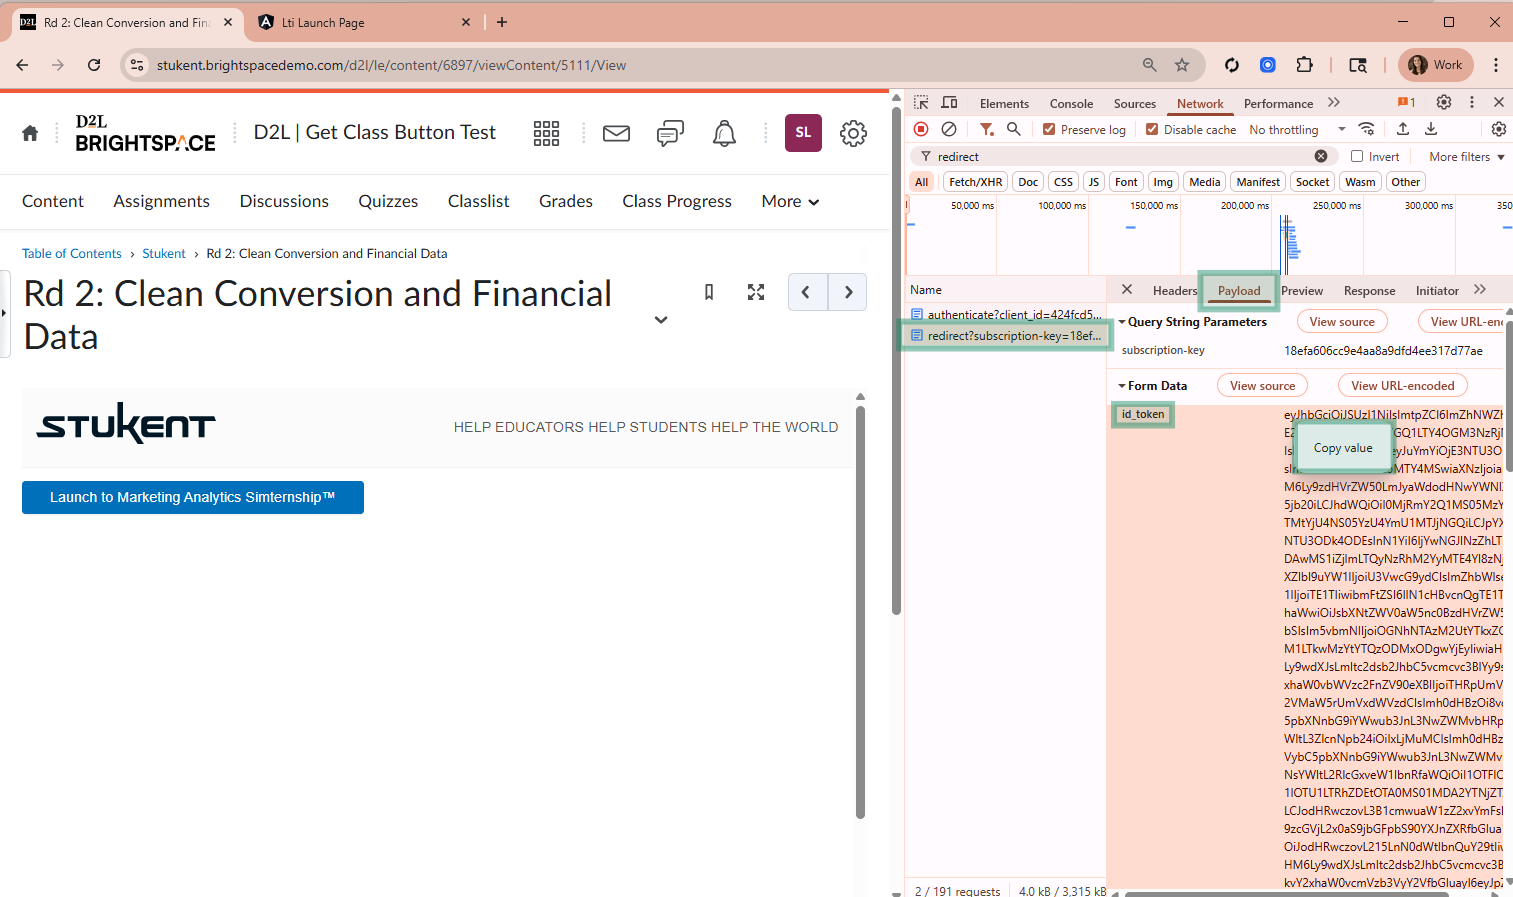Open the SL user profile menu

(803, 133)
